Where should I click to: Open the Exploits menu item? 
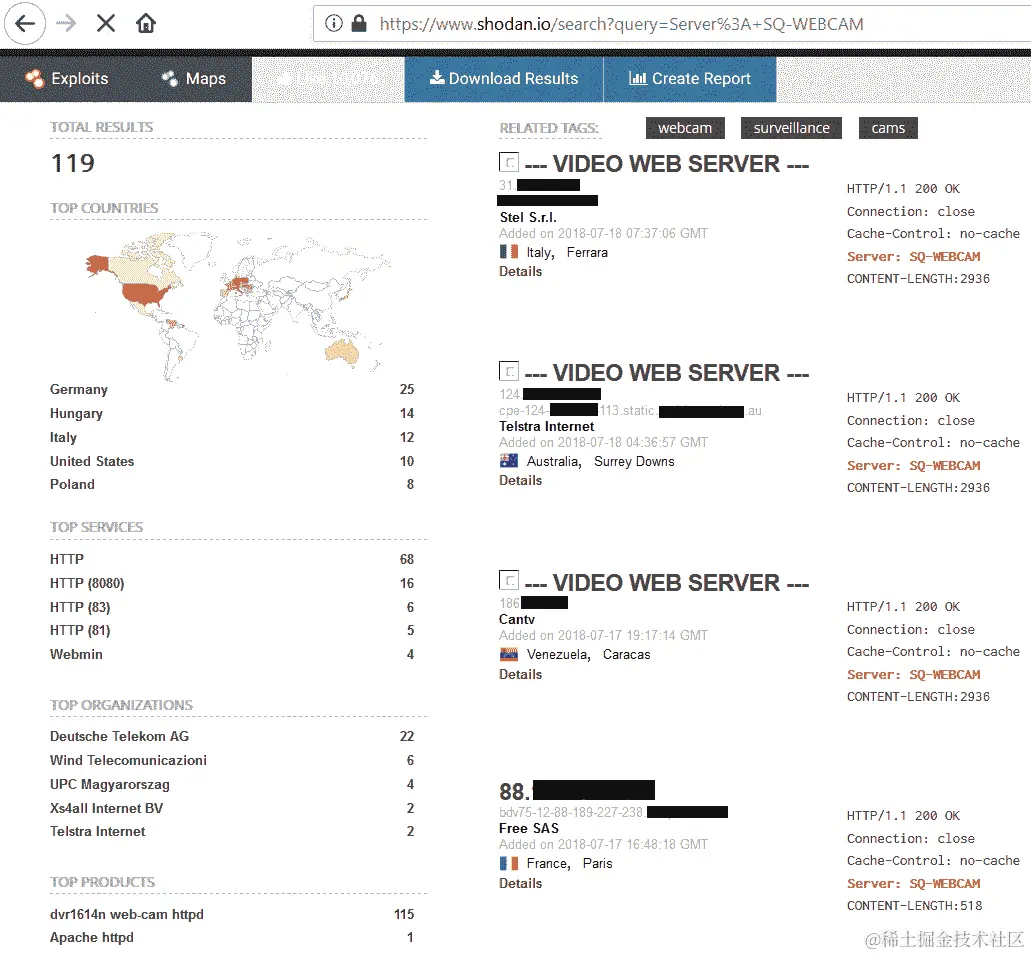point(67,79)
